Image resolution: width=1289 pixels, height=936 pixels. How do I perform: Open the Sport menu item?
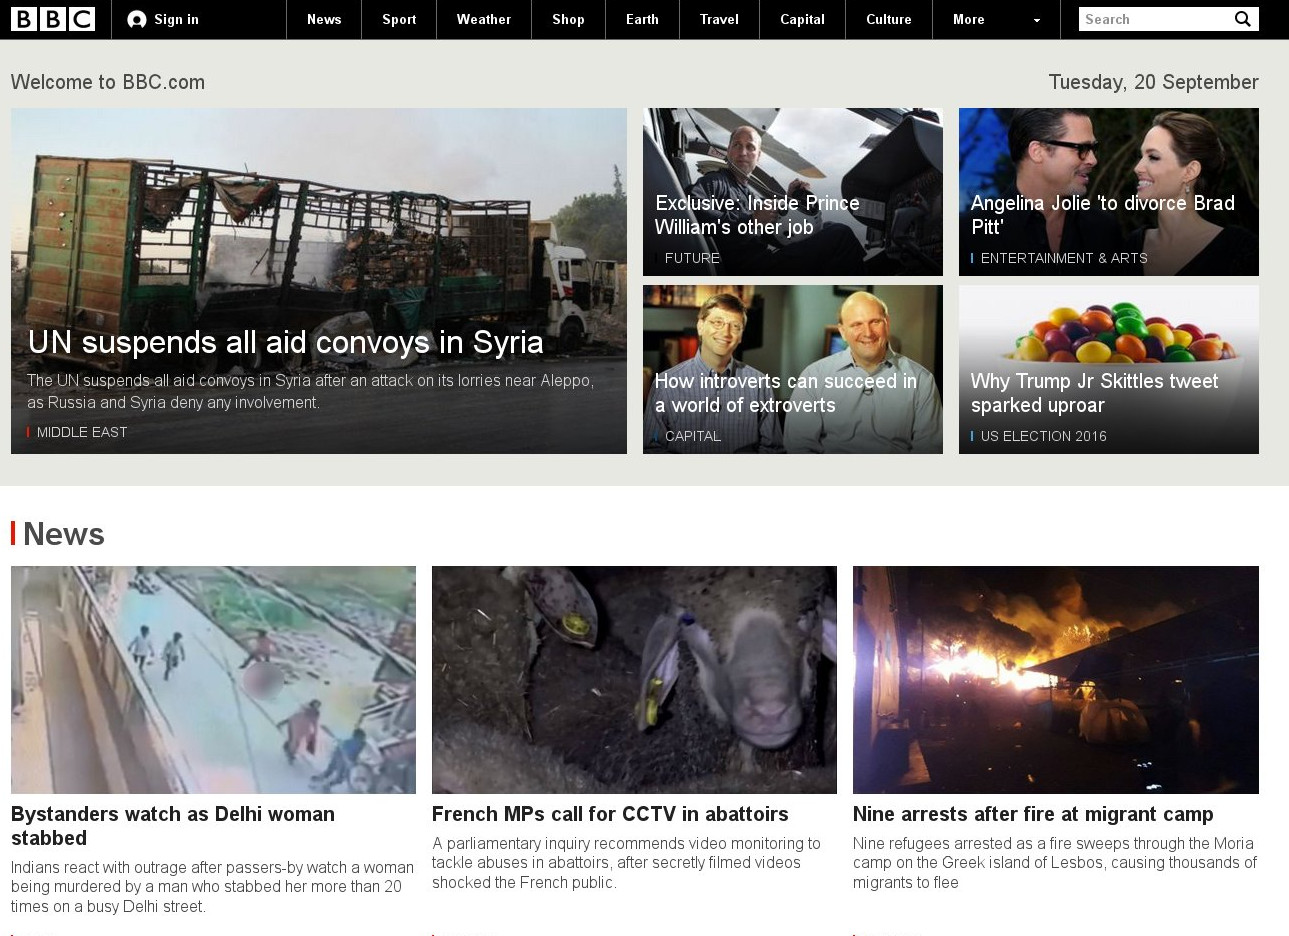click(399, 20)
